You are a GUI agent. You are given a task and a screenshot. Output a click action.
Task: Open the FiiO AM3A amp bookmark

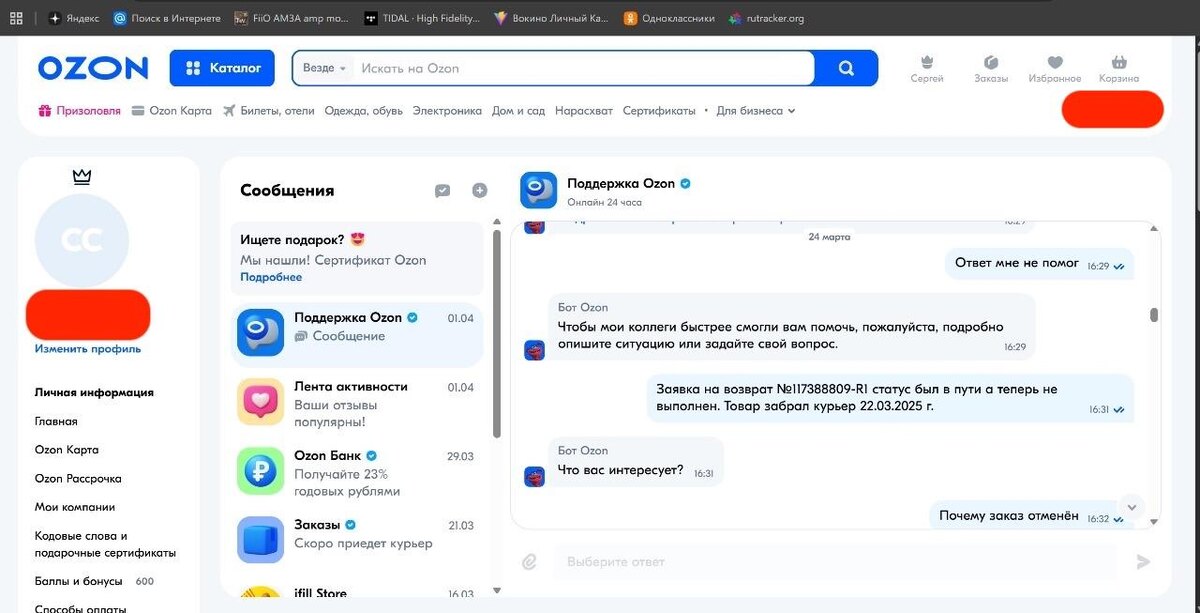292,18
